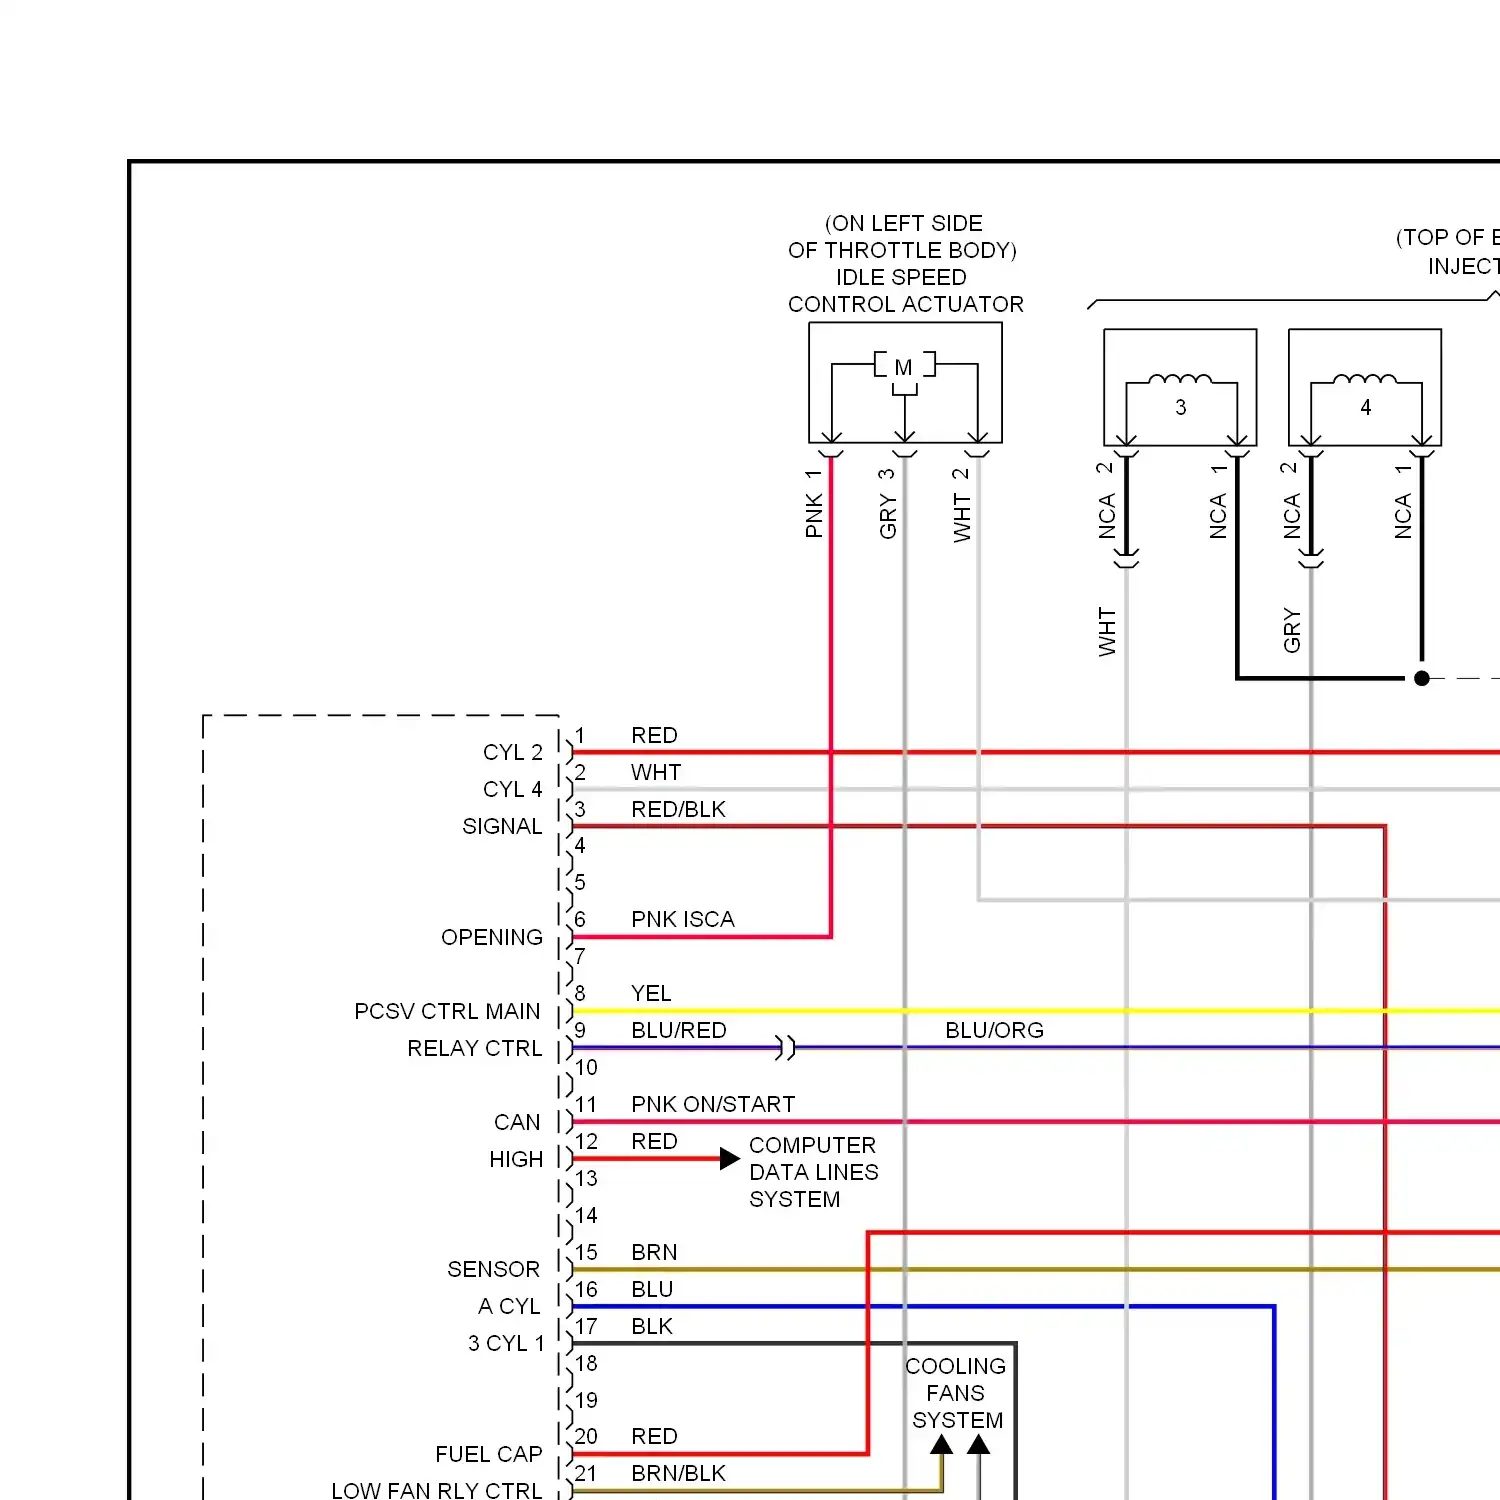1500x1500 pixels.
Task: Click the left Cooling Fans System arrowhead
Action: (x=942, y=1445)
